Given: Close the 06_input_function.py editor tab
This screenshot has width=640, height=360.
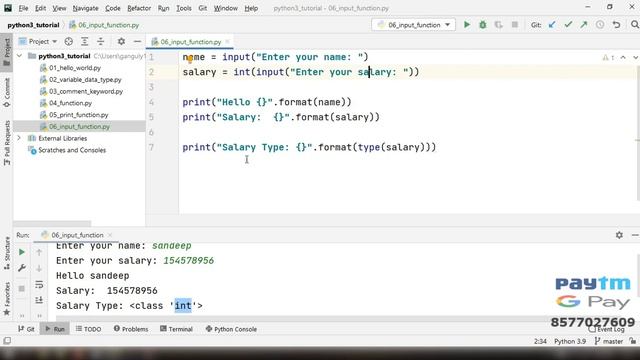Looking at the screenshot, I should 227,41.
